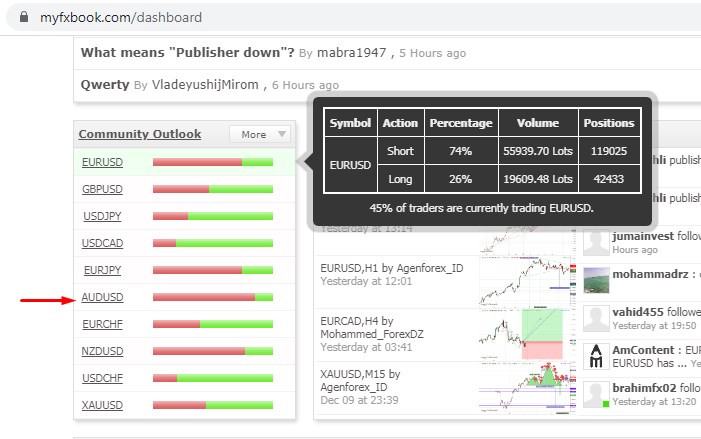Open AmContent logo avatar

tap(596, 356)
